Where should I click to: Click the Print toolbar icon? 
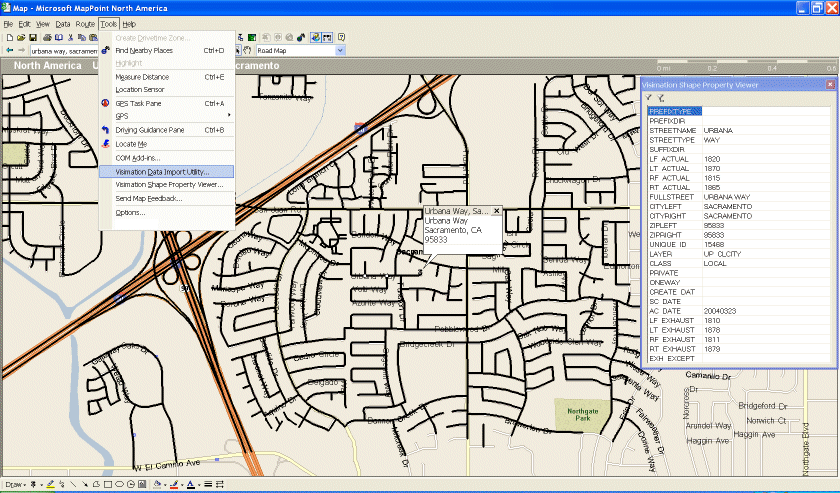click(x=47, y=38)
